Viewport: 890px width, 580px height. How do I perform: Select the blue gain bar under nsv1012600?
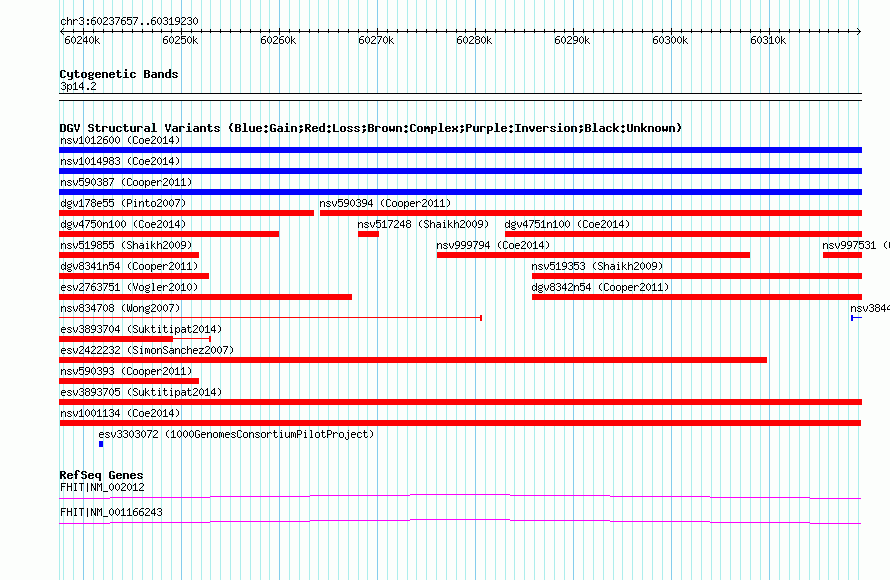[460, 150]
